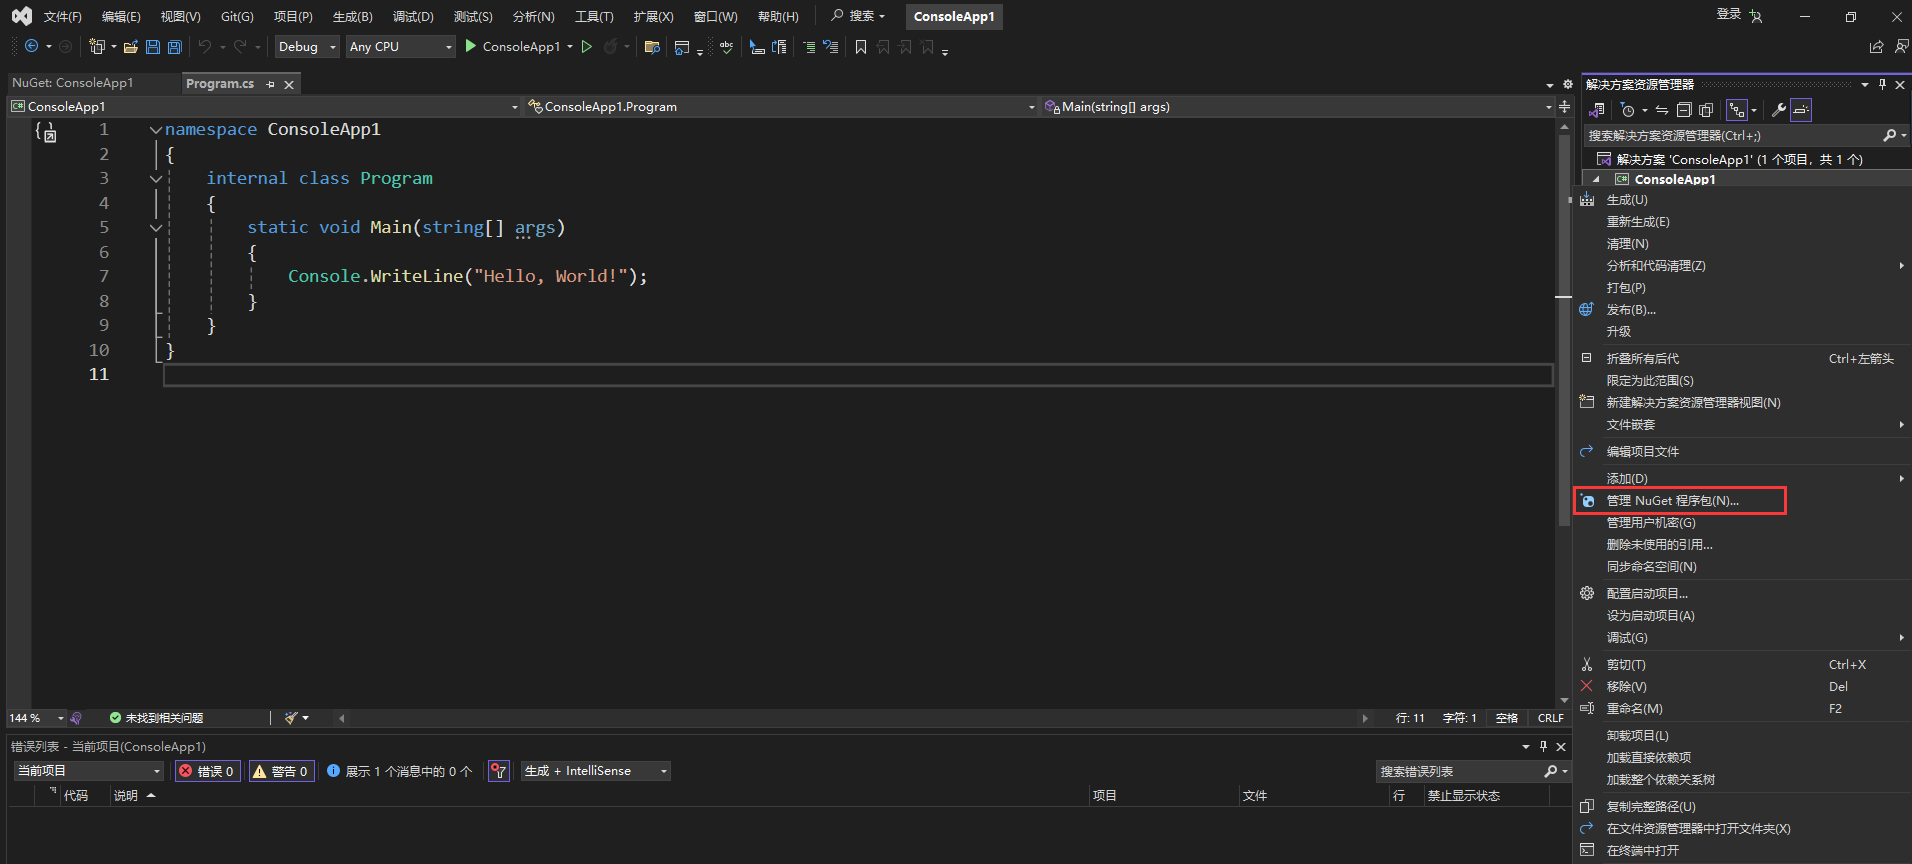
Task: Click the Properties wrench icon
Action: (x=1779, y=110)
